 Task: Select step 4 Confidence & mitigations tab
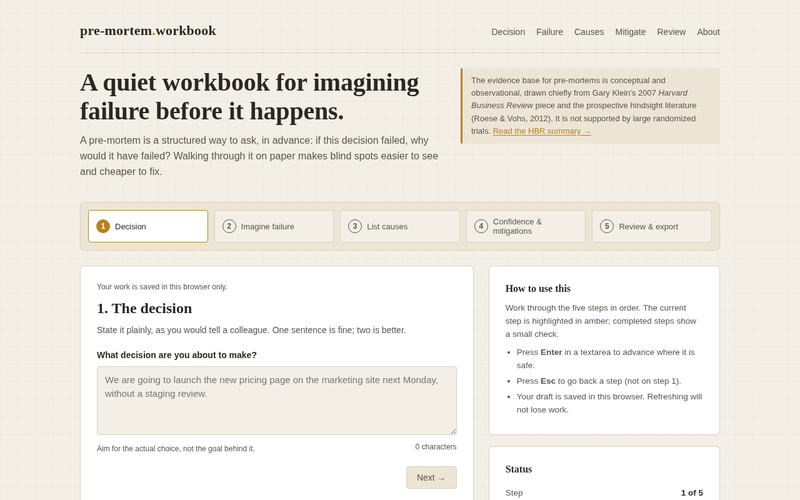526,226
